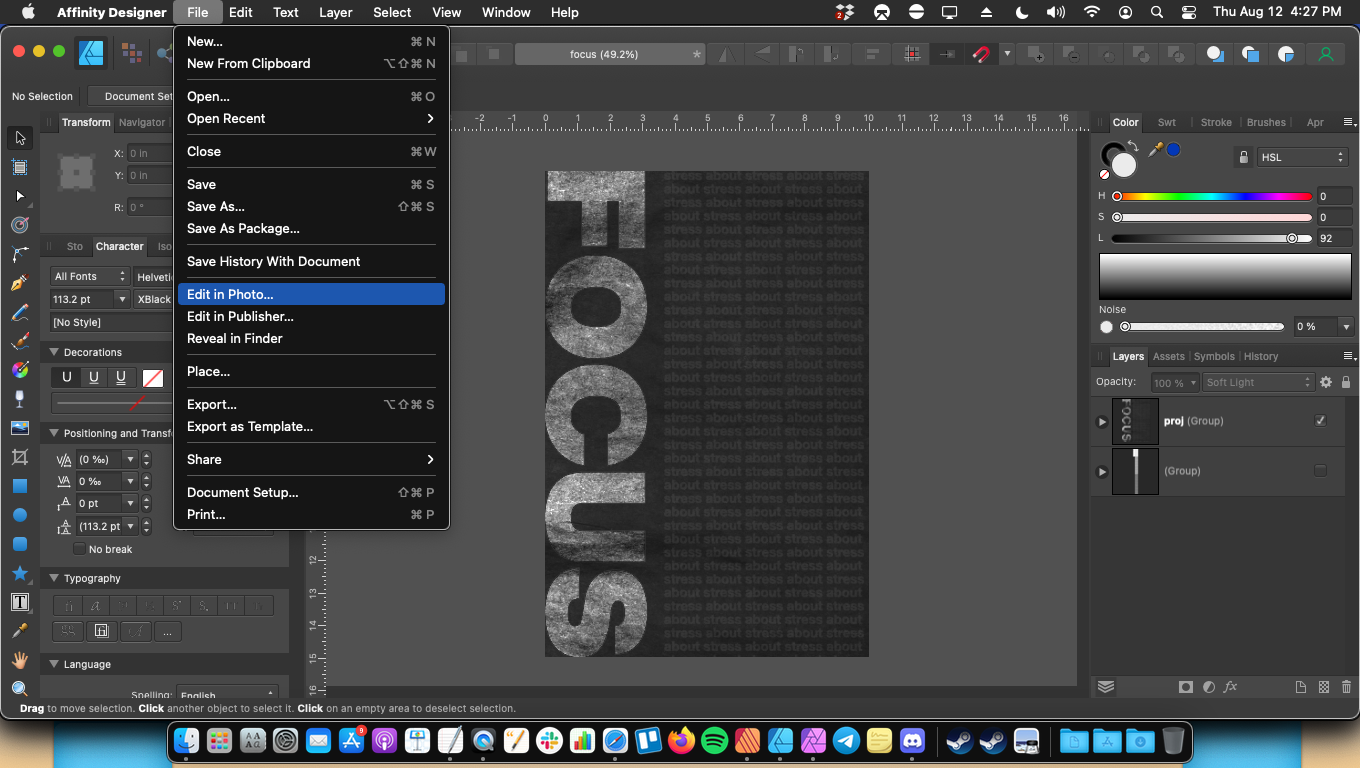Select the Pen tool

(19, 284)
